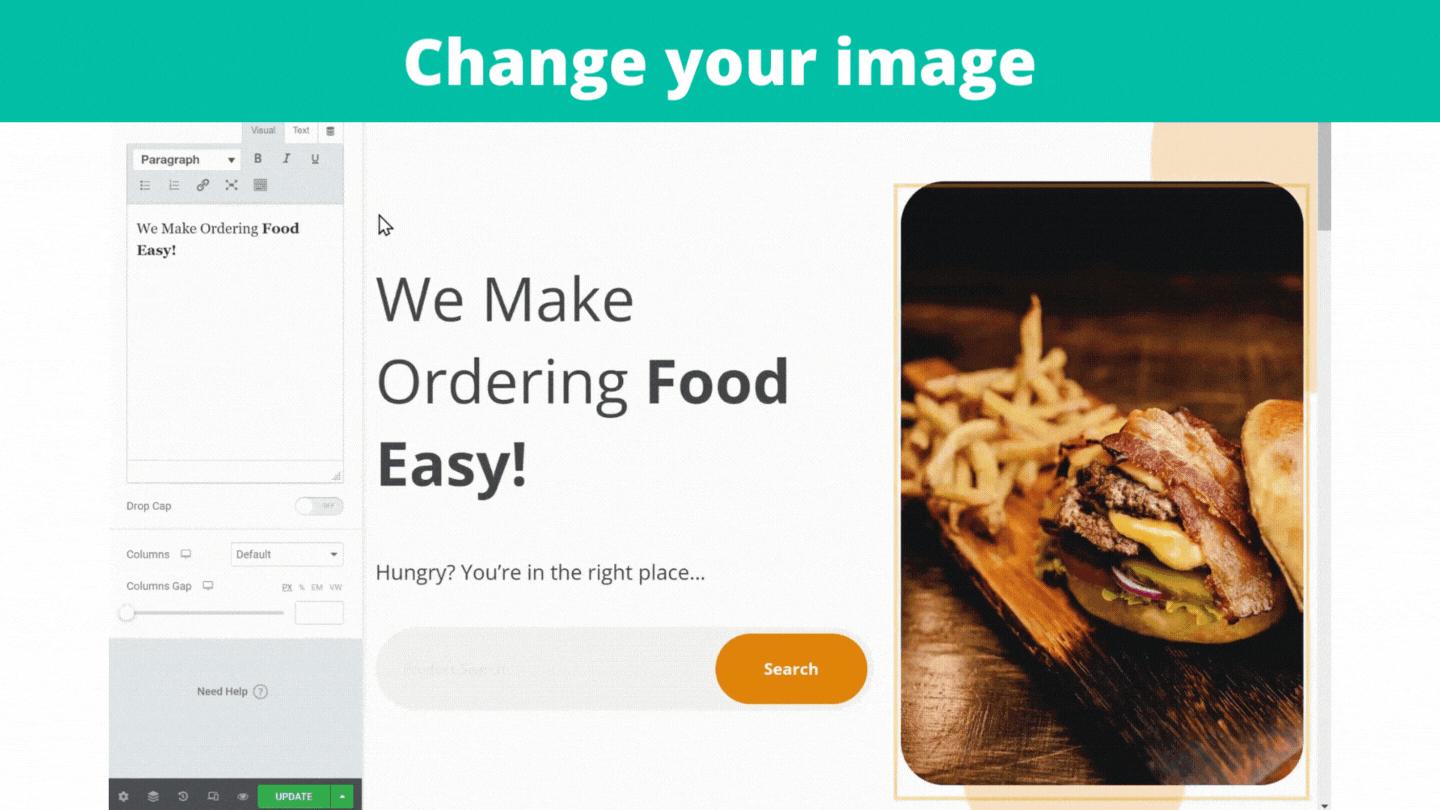Toggle bold formatting in the text editor
The image size is (1440, 810).
click(258, 159)
